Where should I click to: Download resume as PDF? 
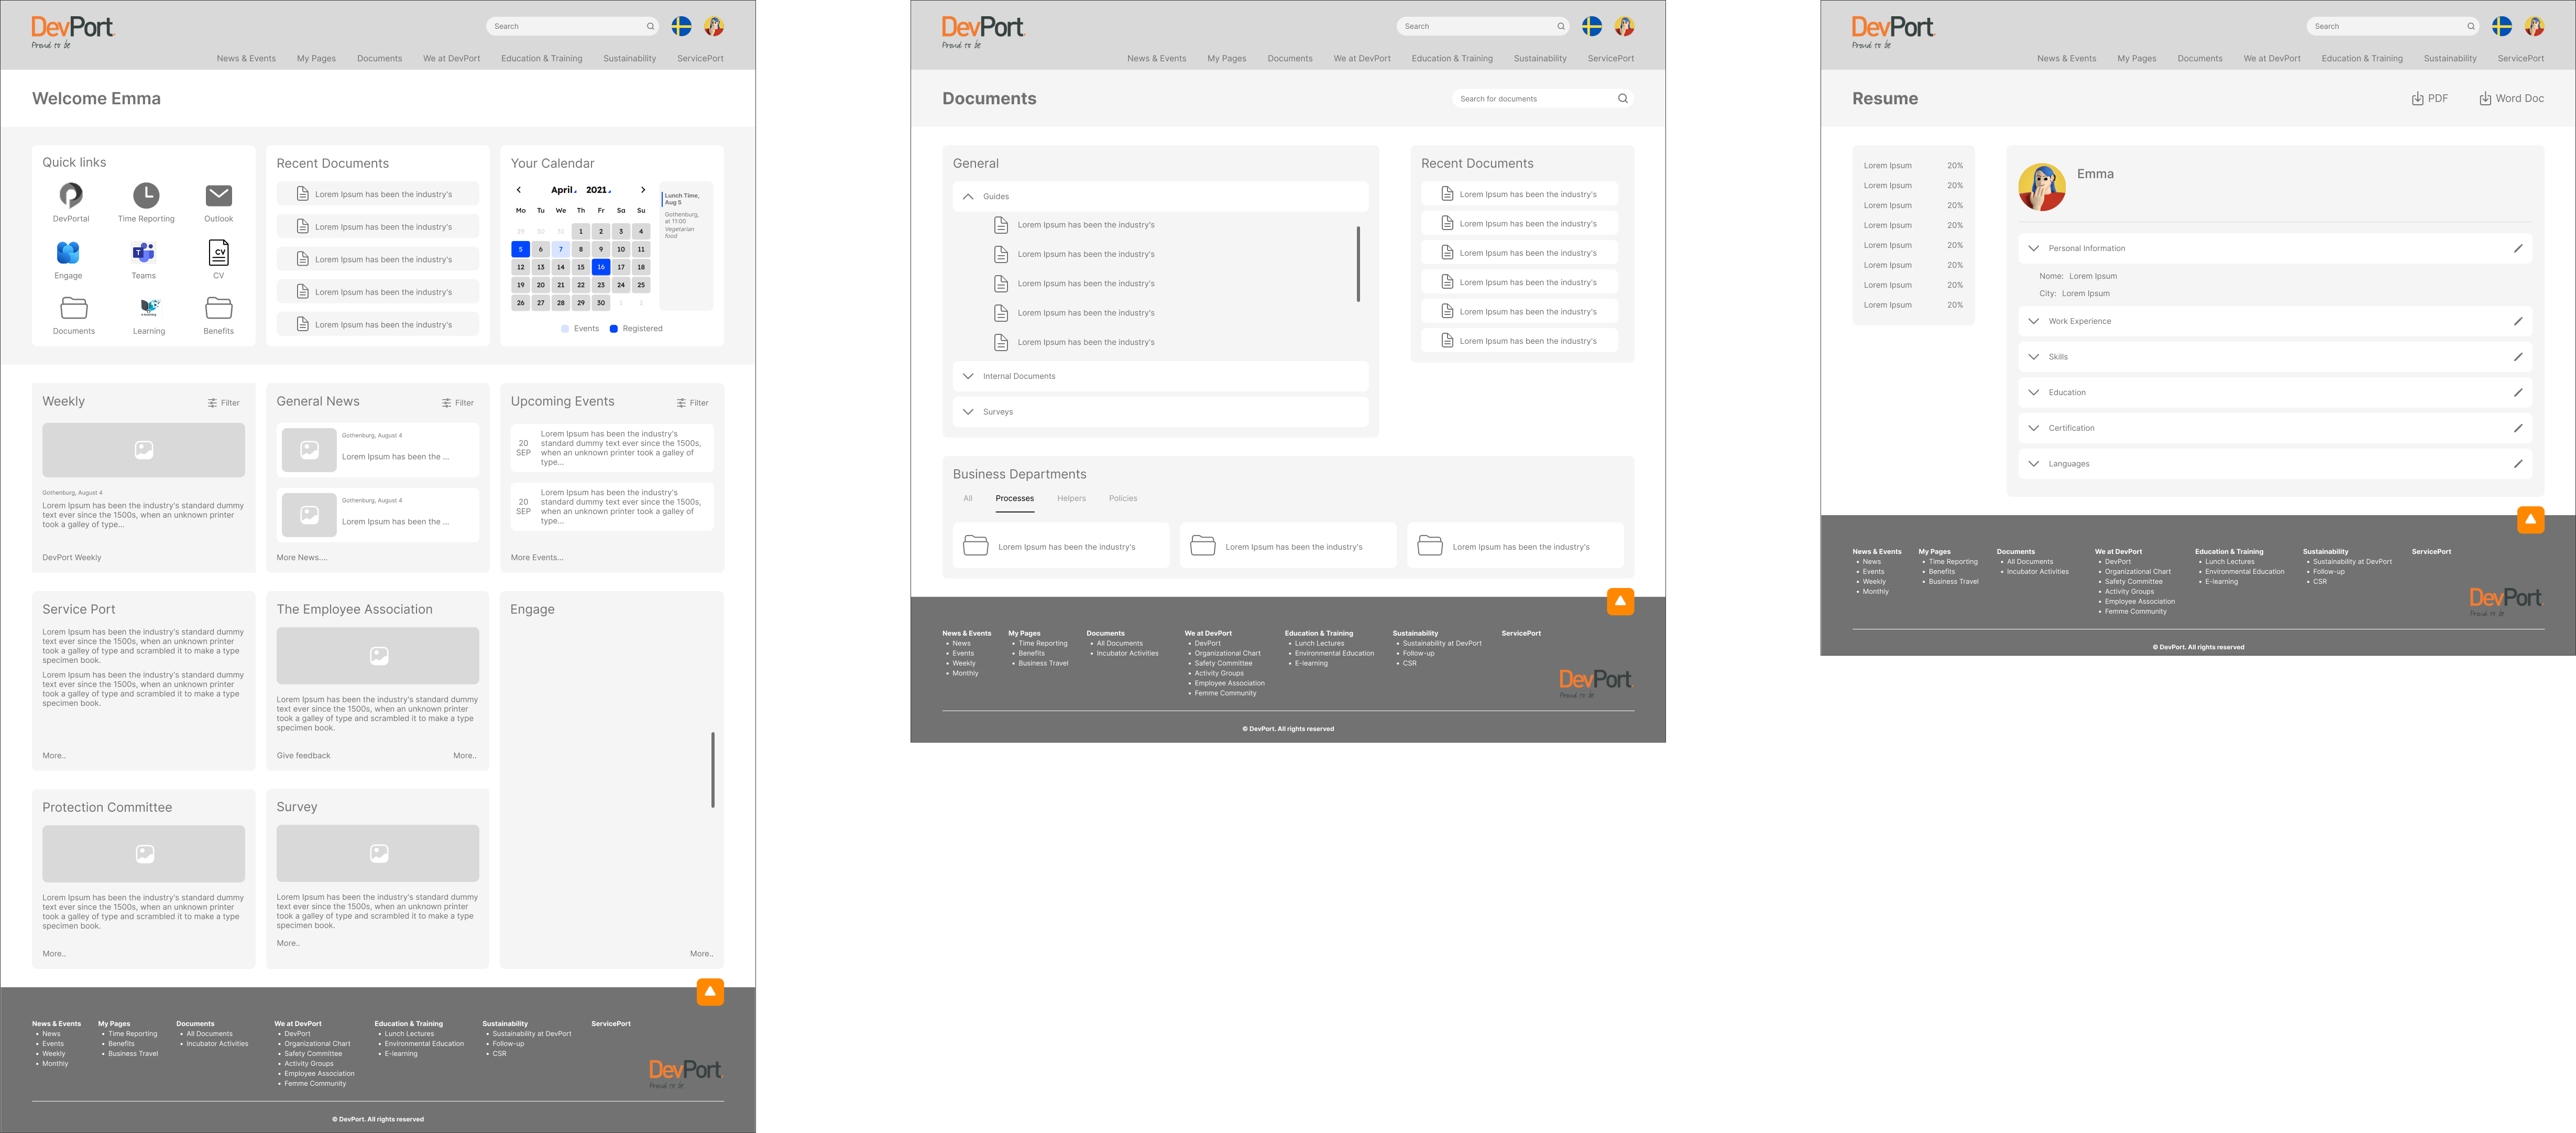click(x=2429, y=98)
